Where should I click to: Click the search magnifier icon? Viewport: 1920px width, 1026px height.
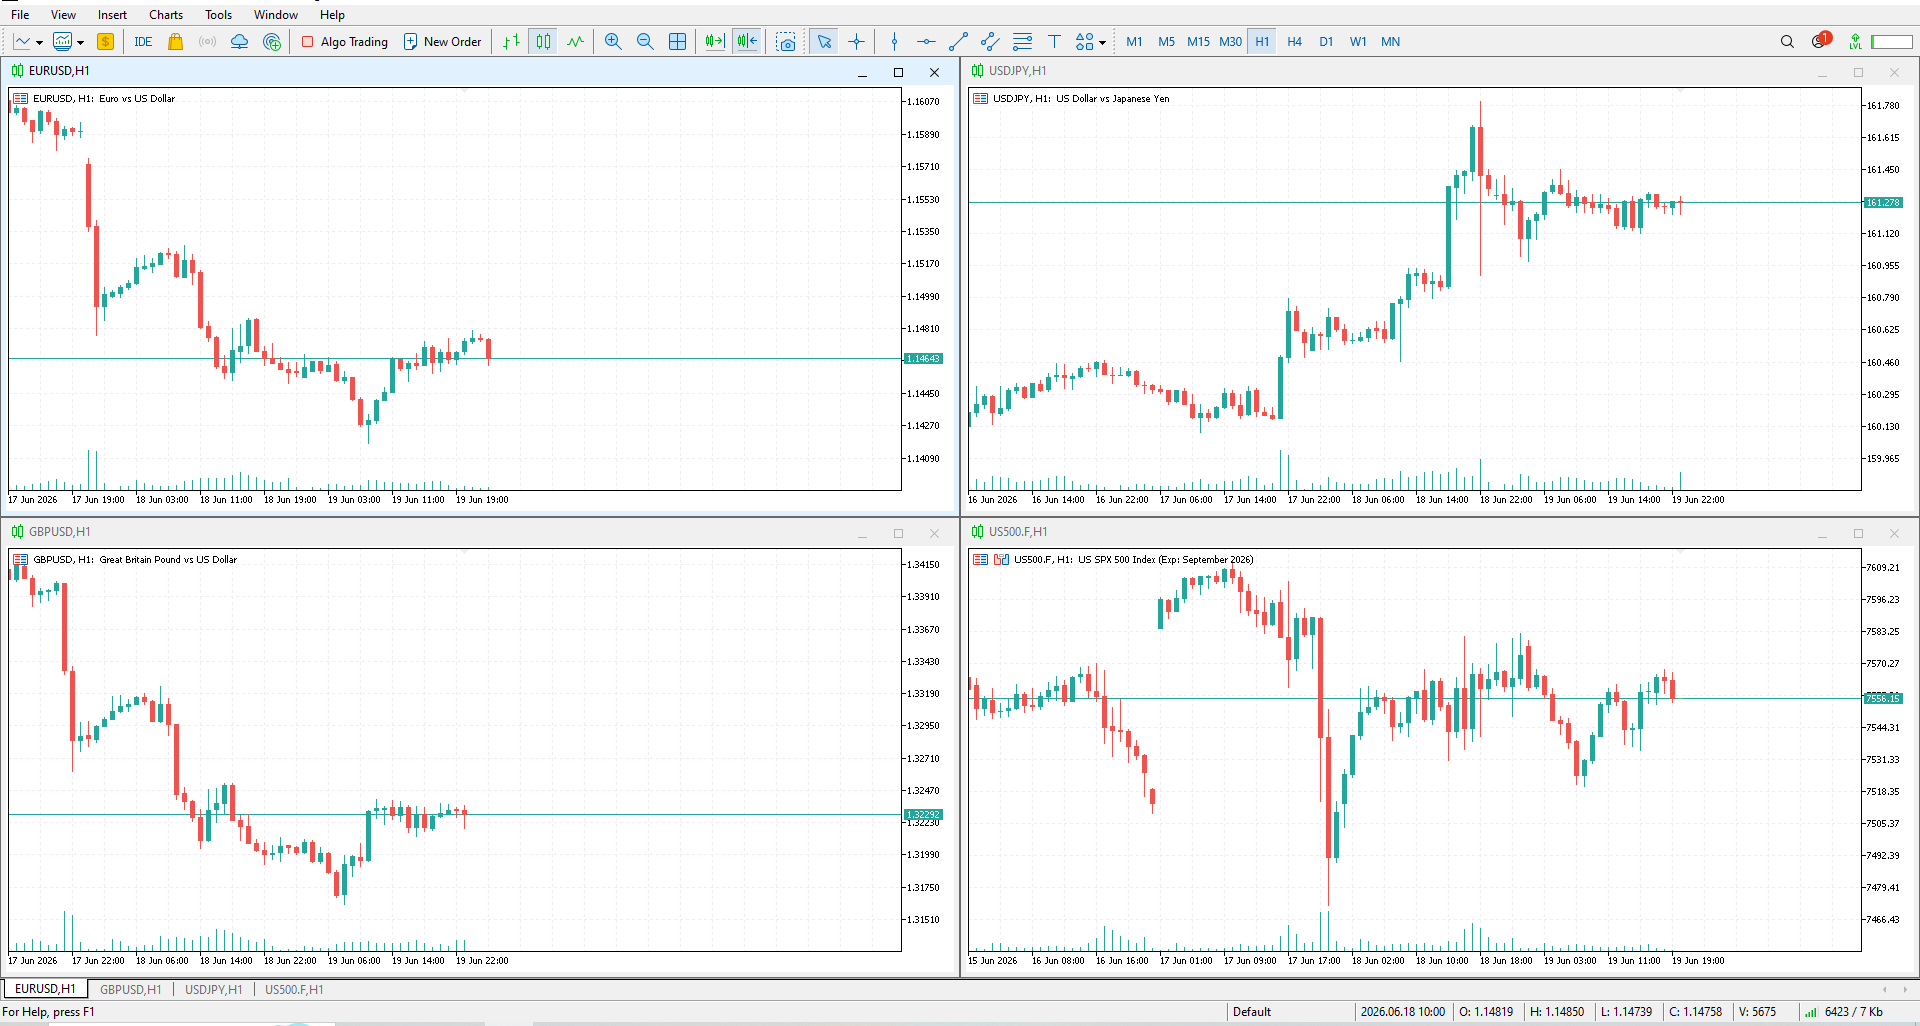tap(1787, 41)
